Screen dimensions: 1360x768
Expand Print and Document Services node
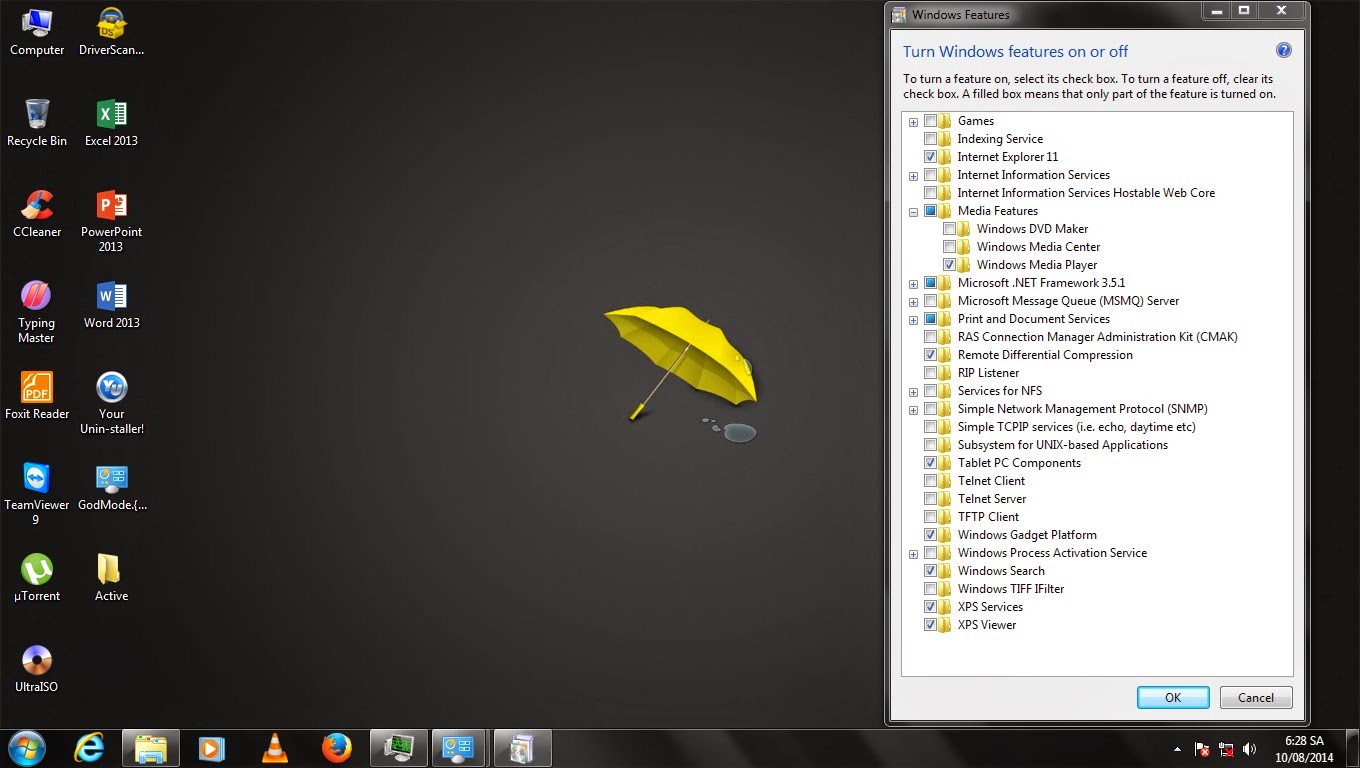(913, 320)
